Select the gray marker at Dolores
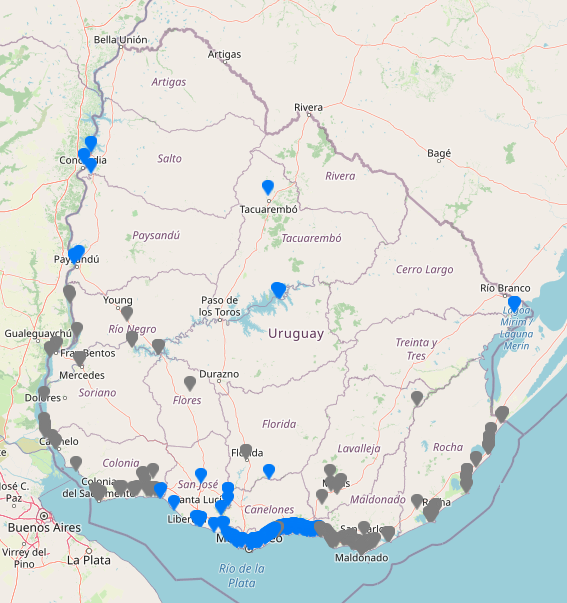The width and height of the screenshot is (567, 603). pyautogui.click(x=44, y=393)
